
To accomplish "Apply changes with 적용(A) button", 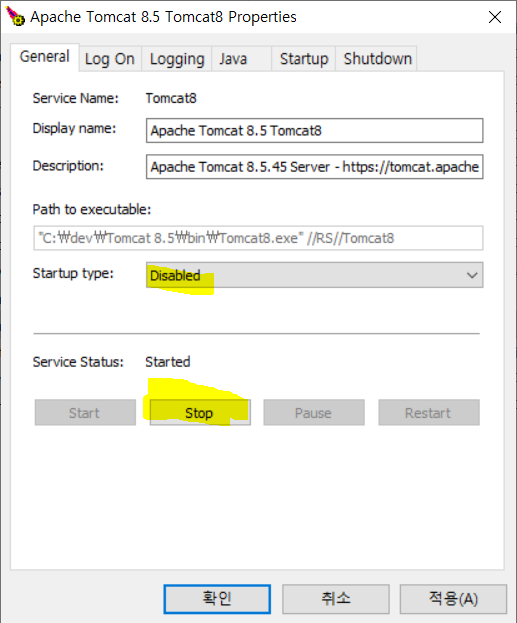I will pos(453,599).
